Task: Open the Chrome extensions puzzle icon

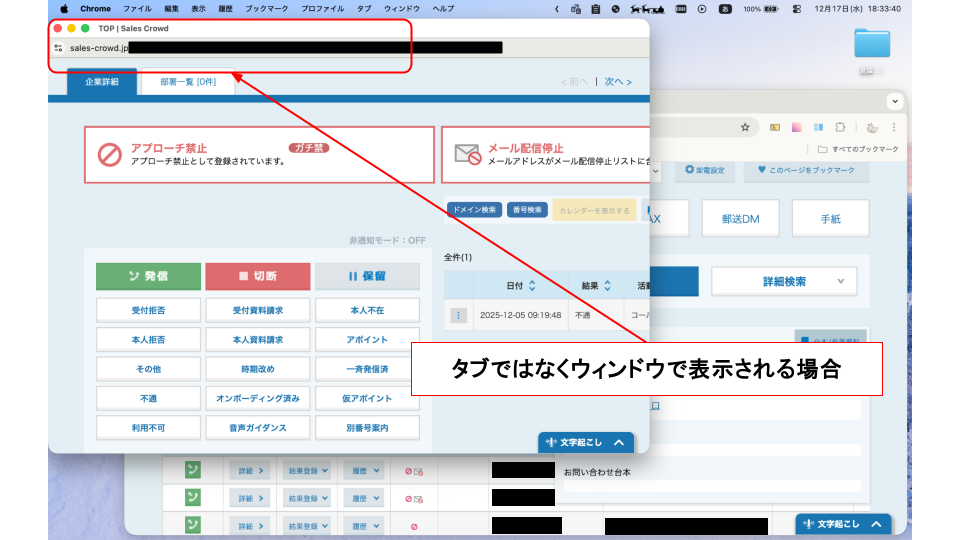Action: point(840,127)
